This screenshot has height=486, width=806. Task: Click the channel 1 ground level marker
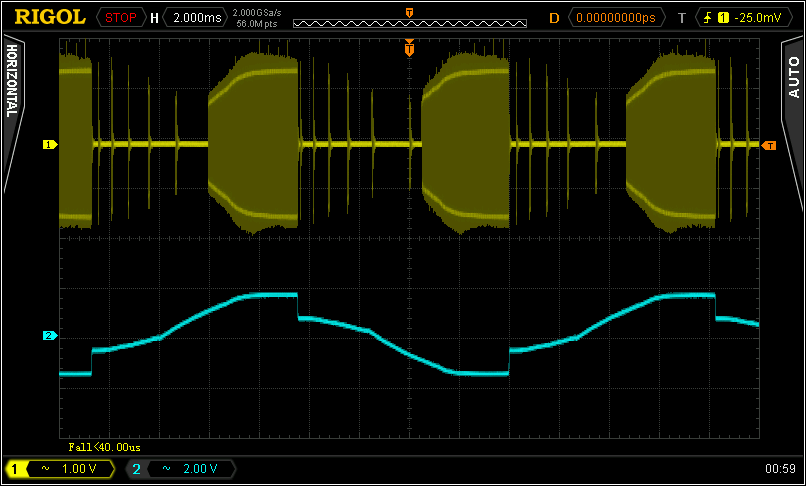point(50,145)
